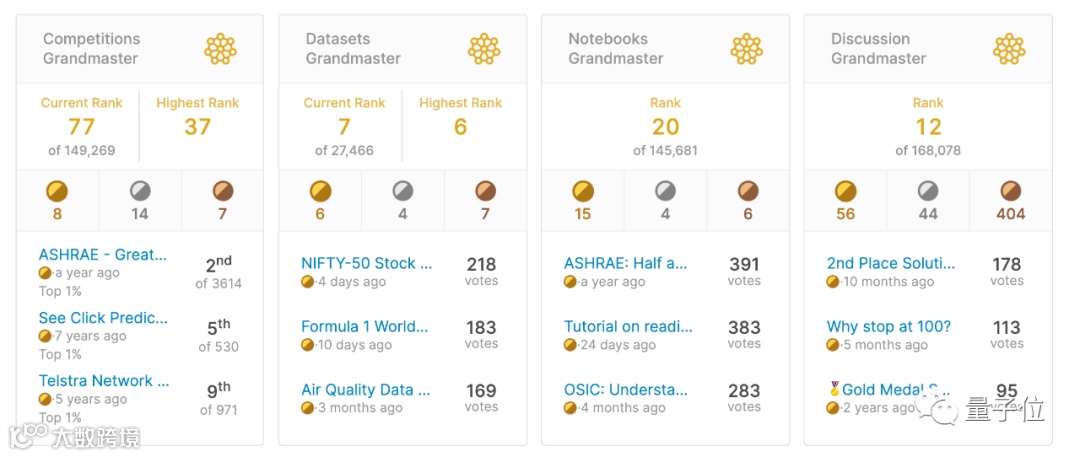
Task: Click the Competitions Highest Rank 37 value
Action: point(197,127)
